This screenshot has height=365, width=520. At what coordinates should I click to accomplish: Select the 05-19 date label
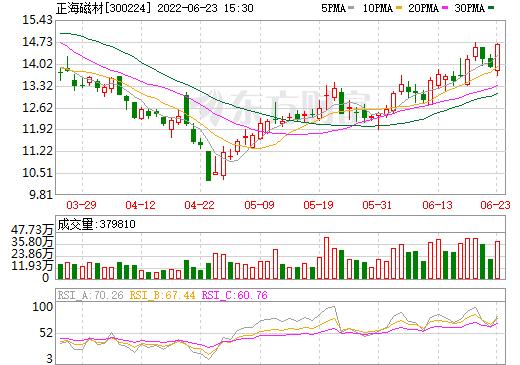click(x=318, y=205)
